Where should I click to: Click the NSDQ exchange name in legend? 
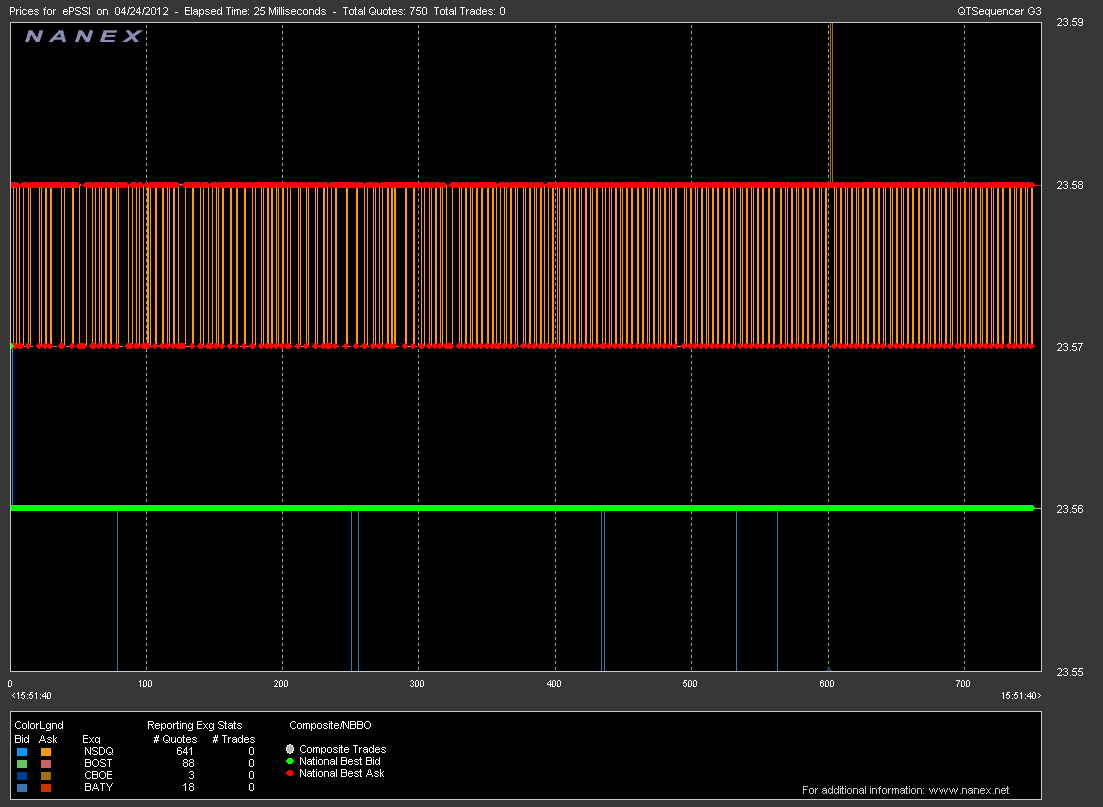pyautogui.click(x=99, y=751)
